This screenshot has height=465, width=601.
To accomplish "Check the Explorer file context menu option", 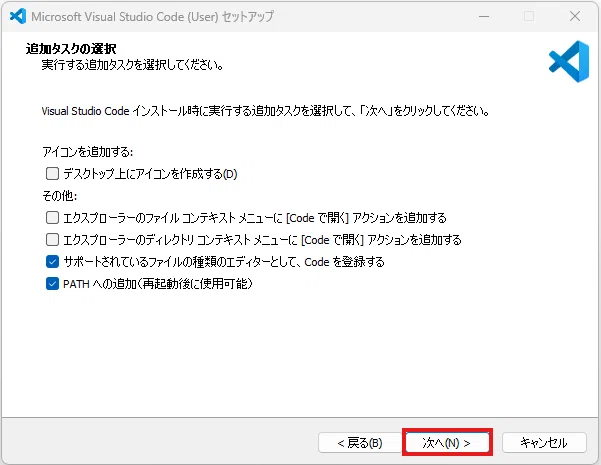I will (x=52, y=218).
